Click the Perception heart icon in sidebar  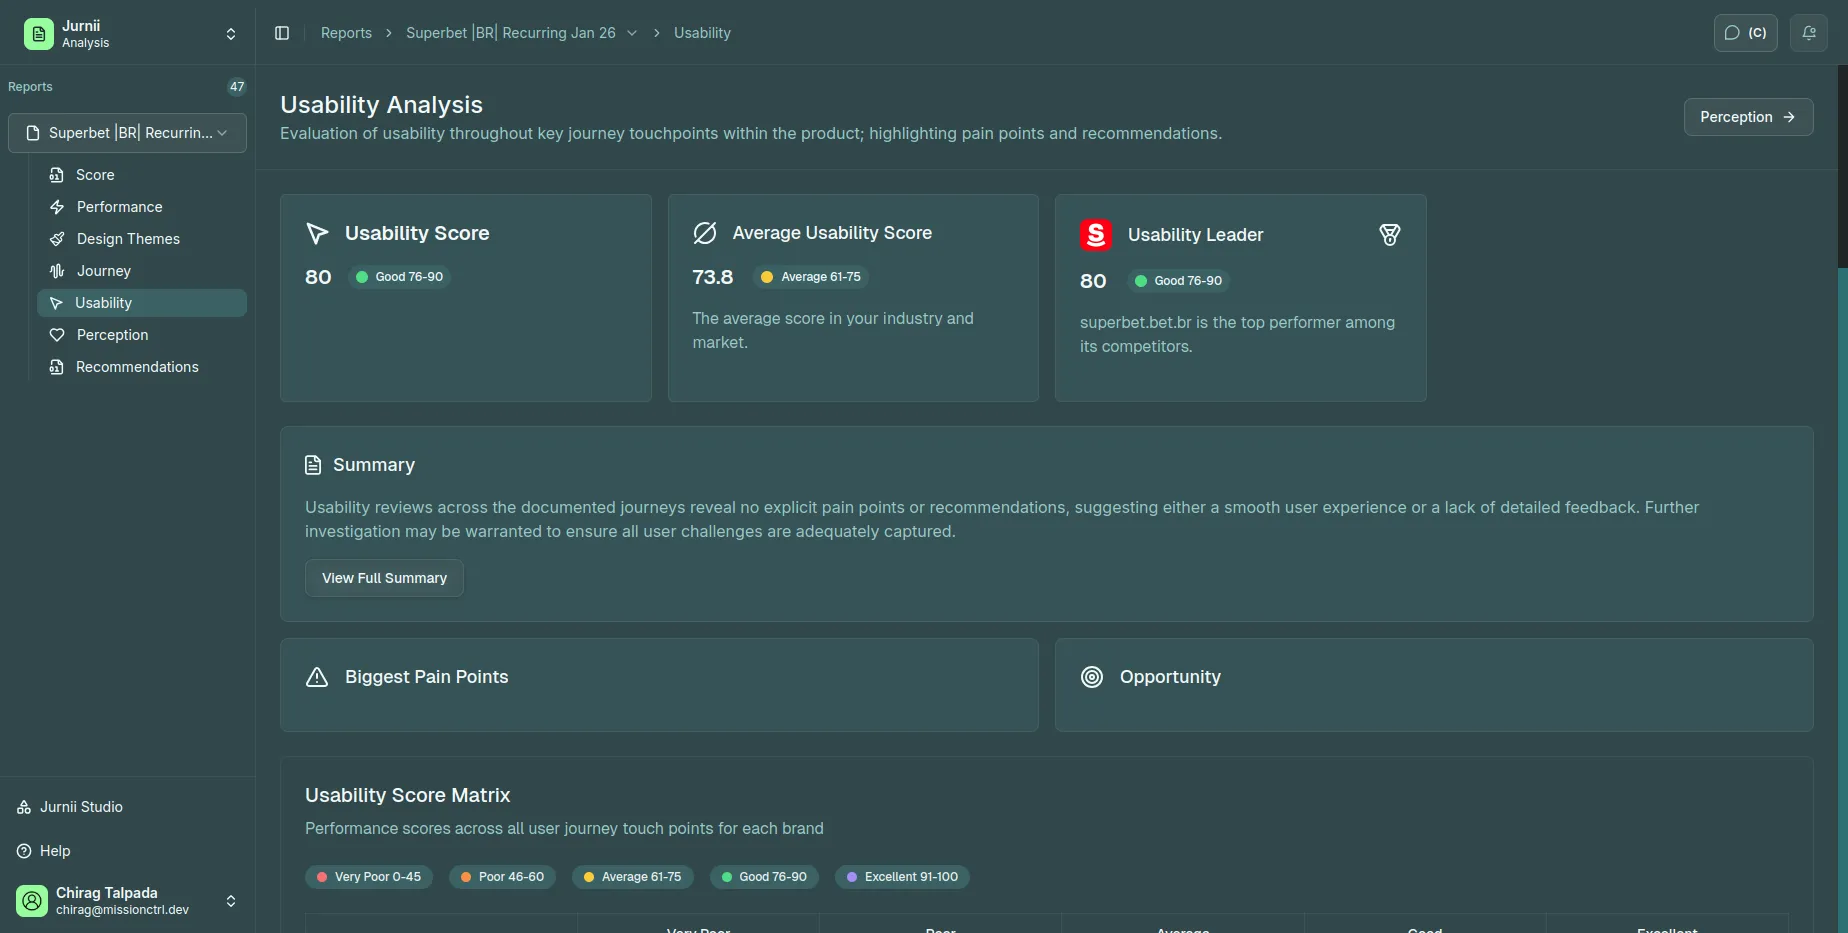point(57,335)
